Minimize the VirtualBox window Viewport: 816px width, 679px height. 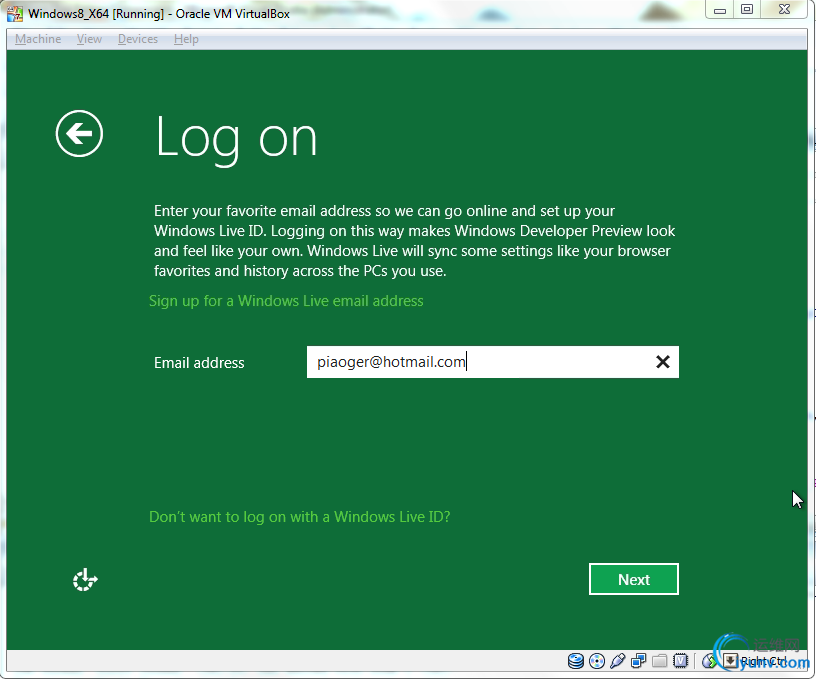click(720, 10)
